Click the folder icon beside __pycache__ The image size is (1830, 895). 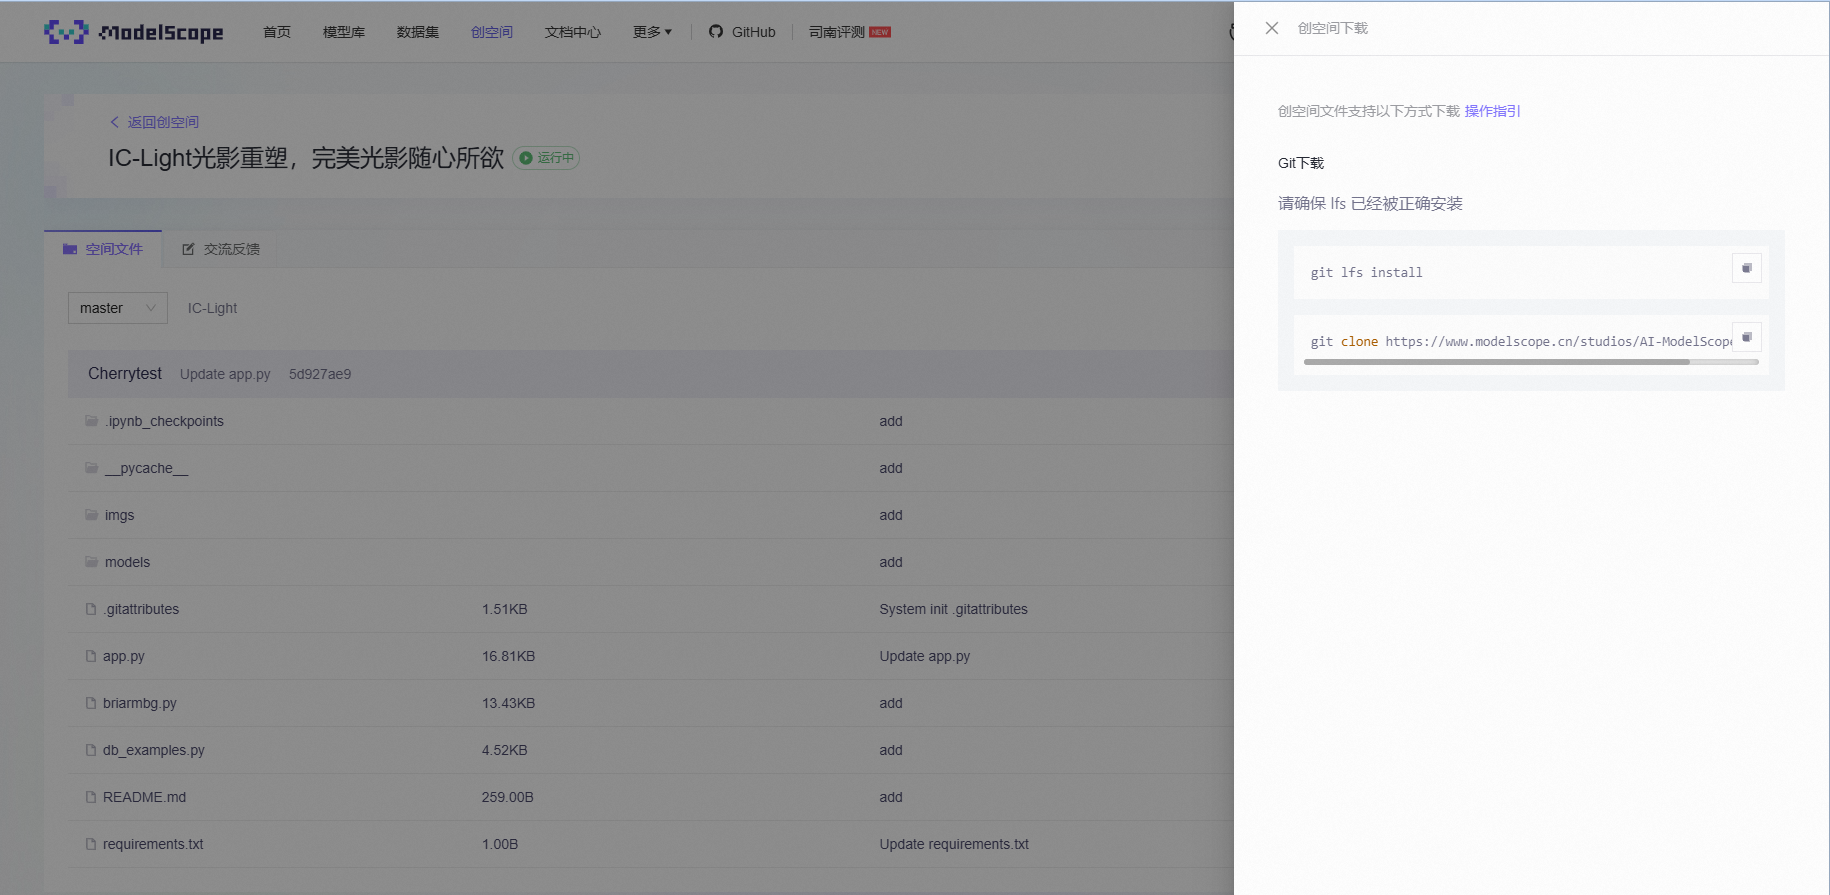[92, 468]
